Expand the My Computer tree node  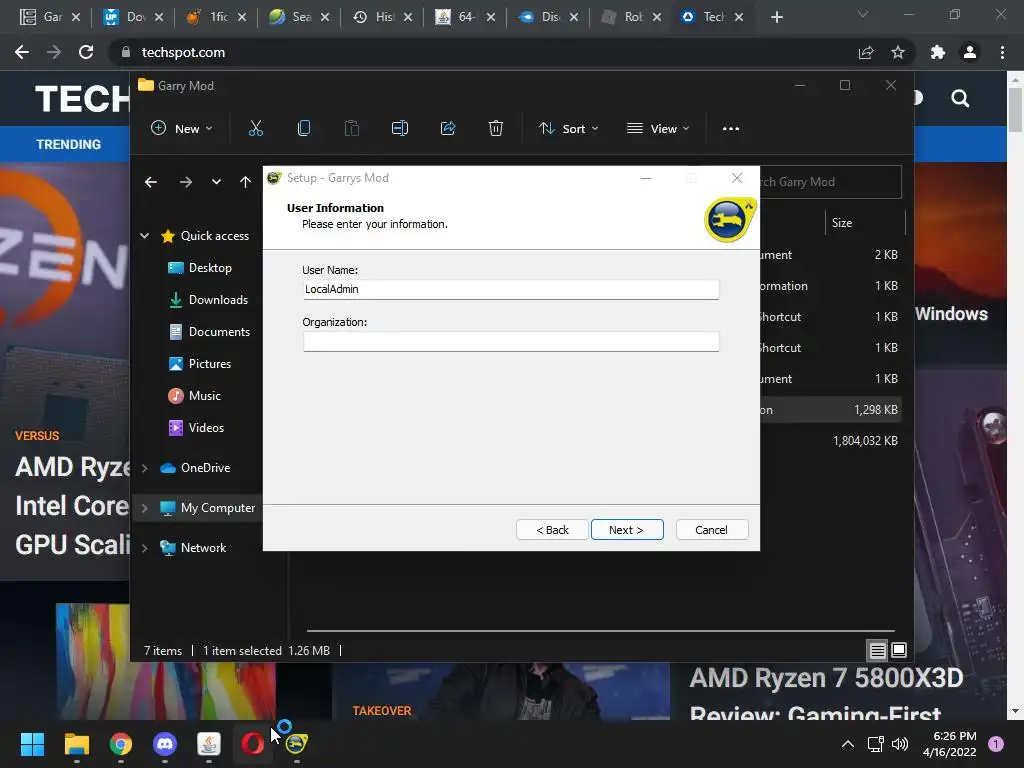coord(144,508)
